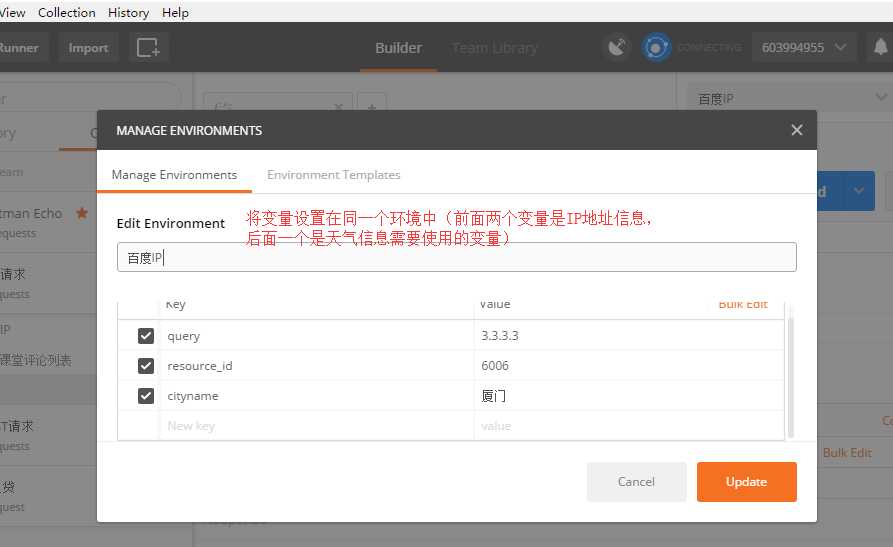The height and width of the screenshot is (547, 893).
Task: Click the cityname key cell
Action: point(317,395)
